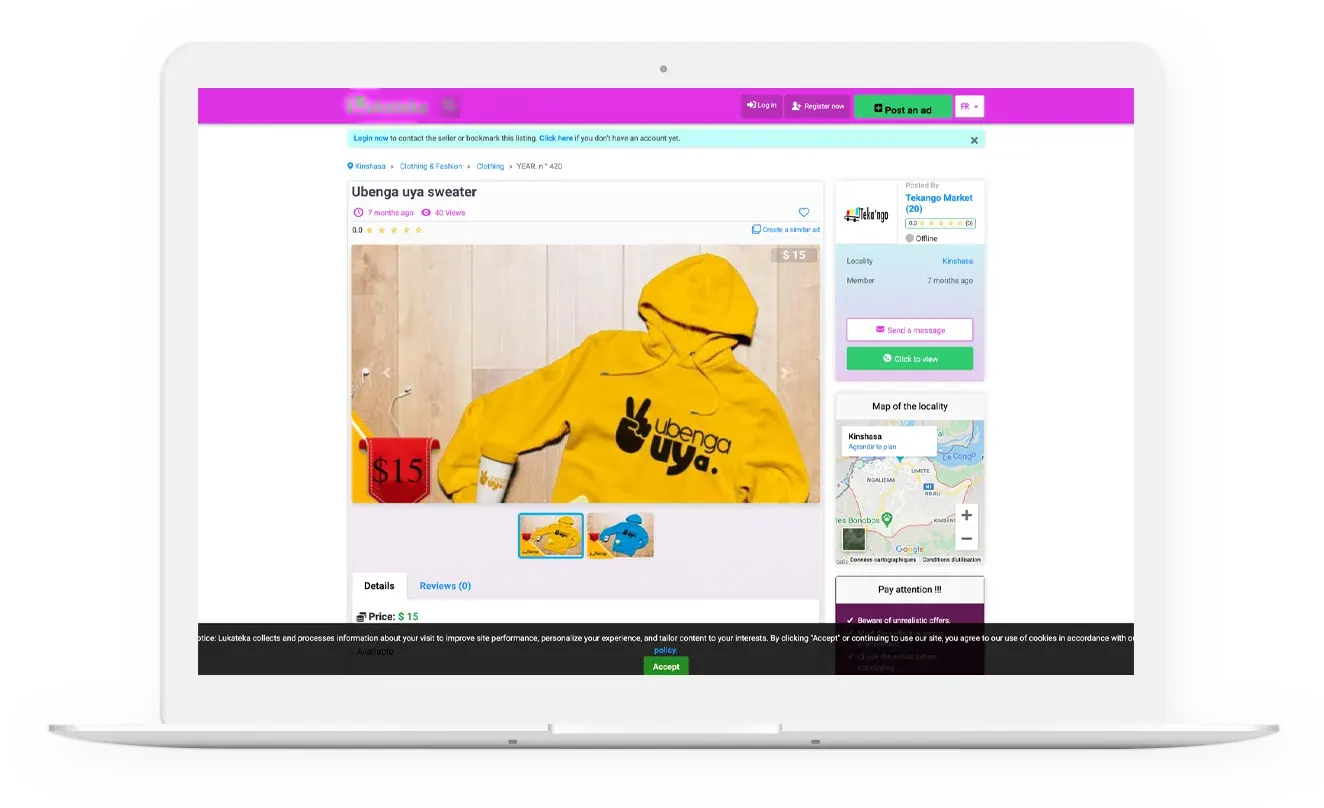Click the fifth rating star under the title
The image size is (1324, 808).
pyautogui.click(x=418, y=230)
